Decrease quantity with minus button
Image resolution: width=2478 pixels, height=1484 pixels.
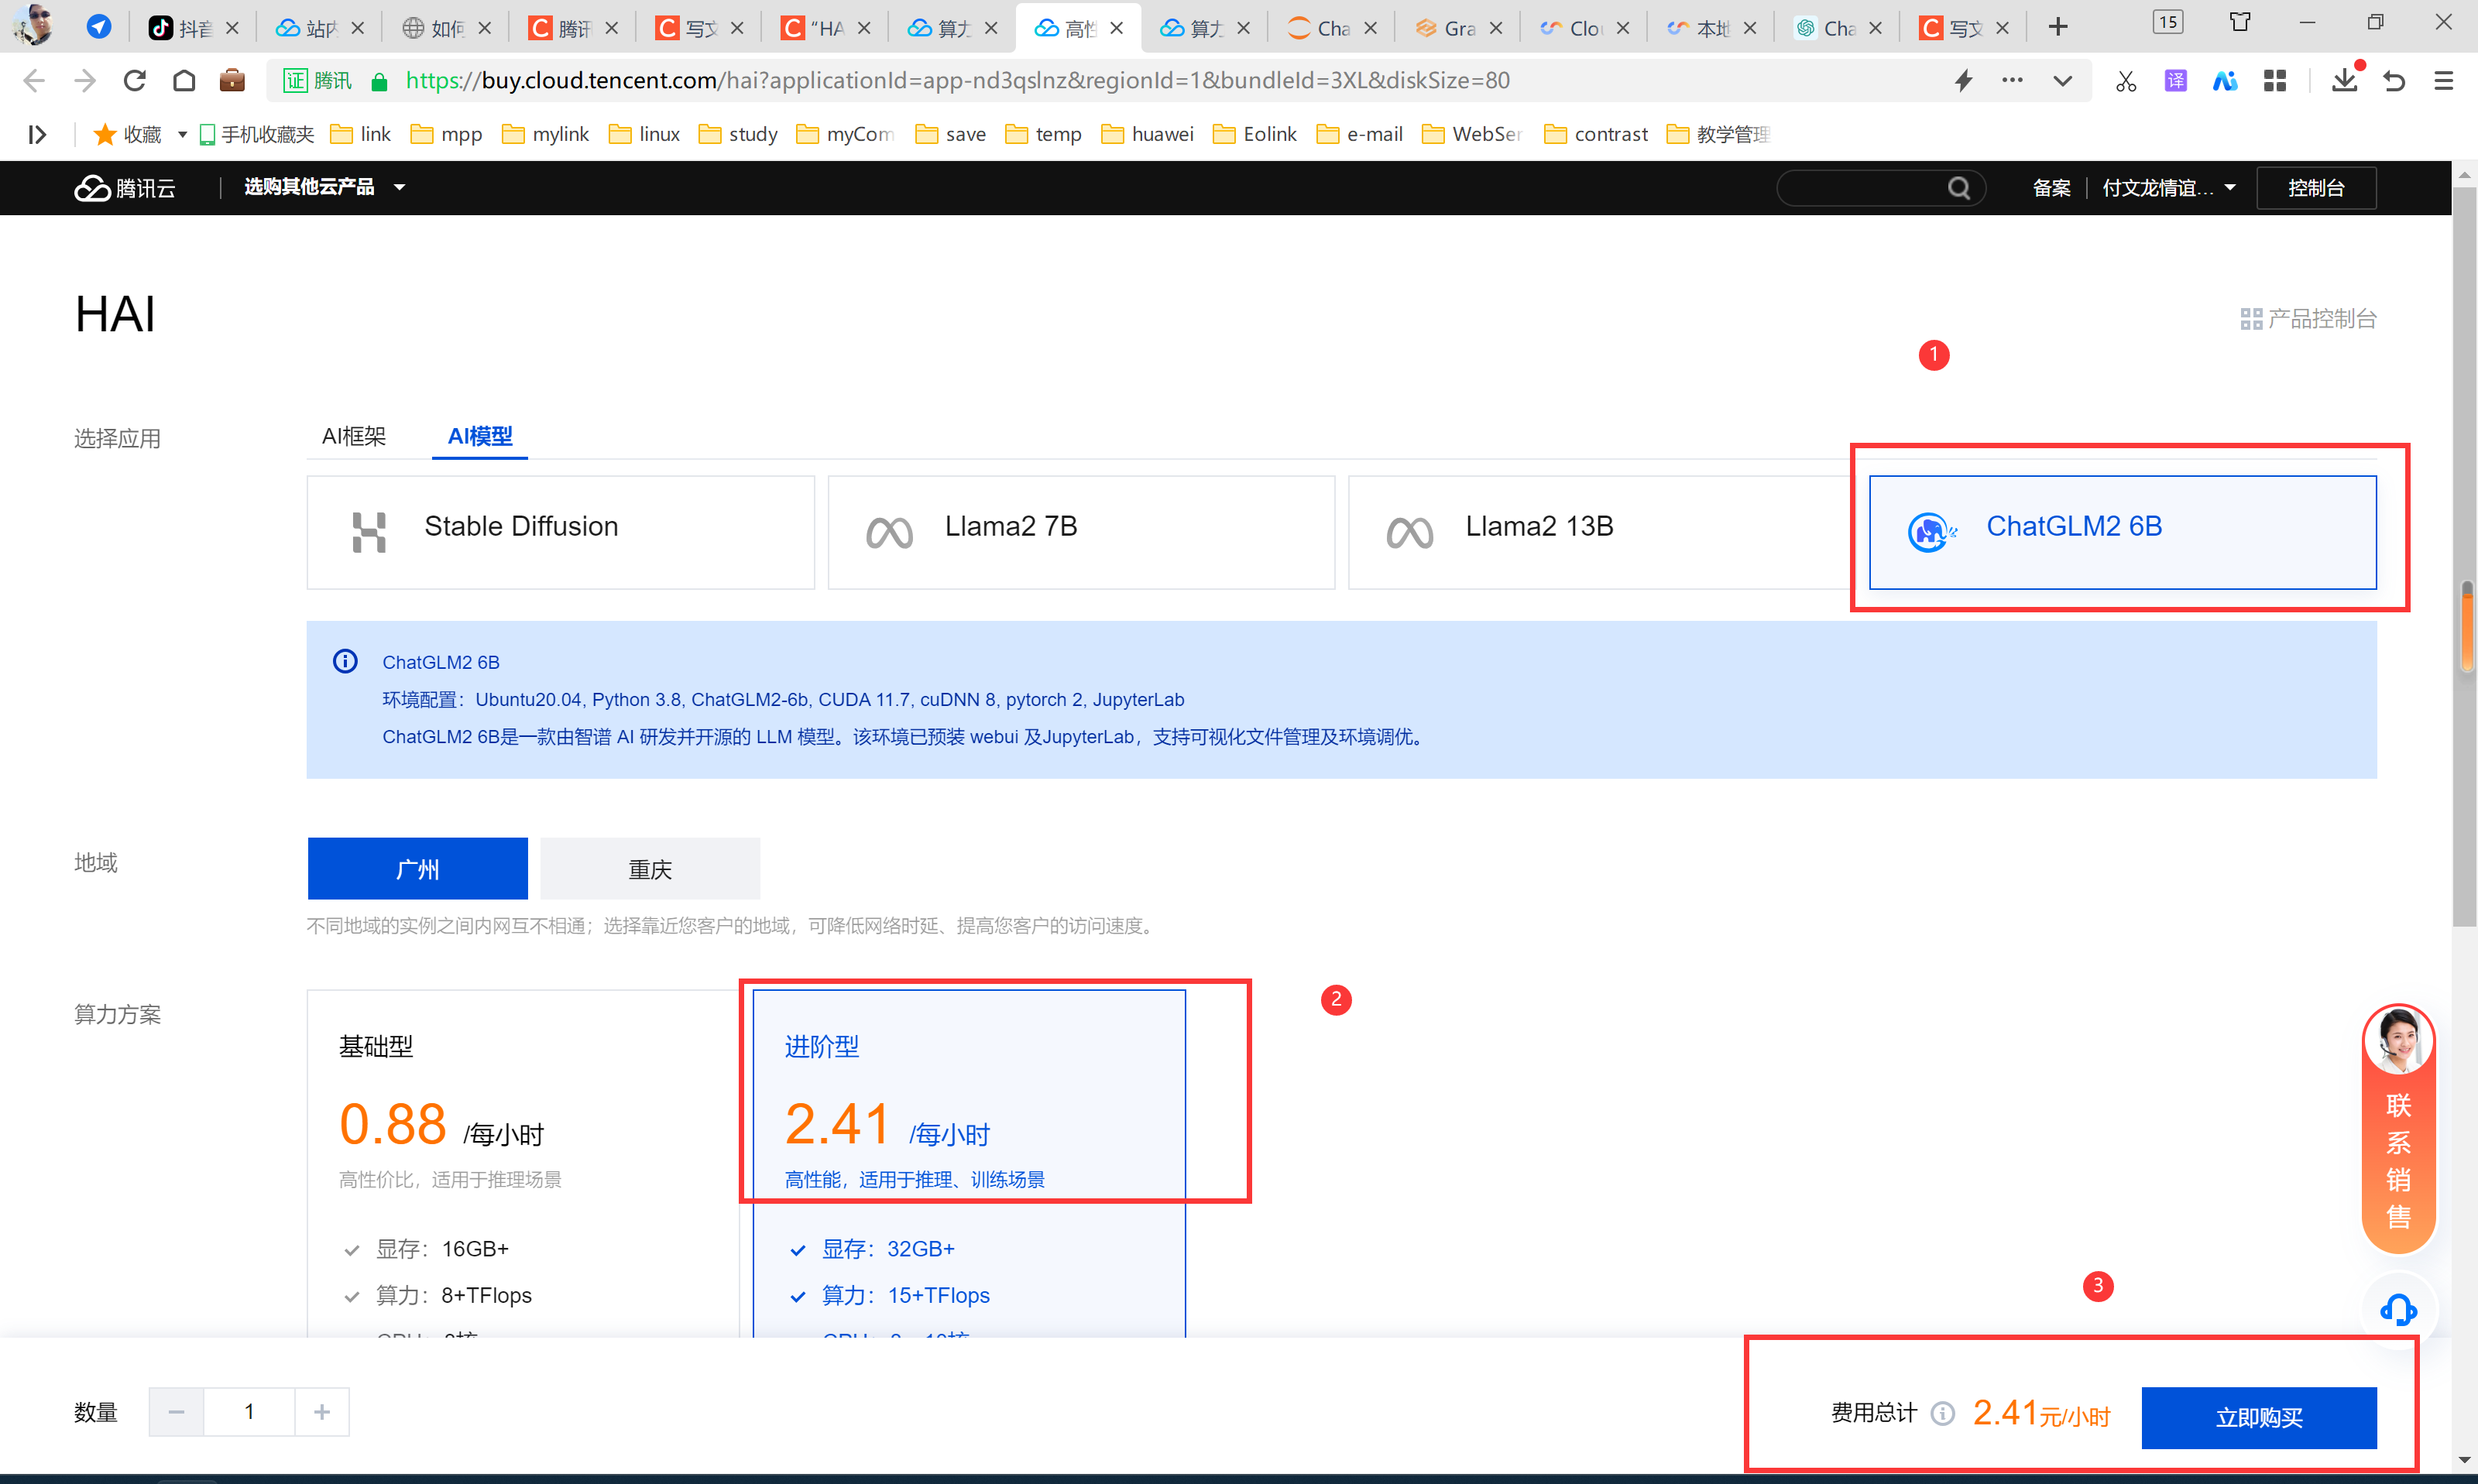[x=177, y=1412]
